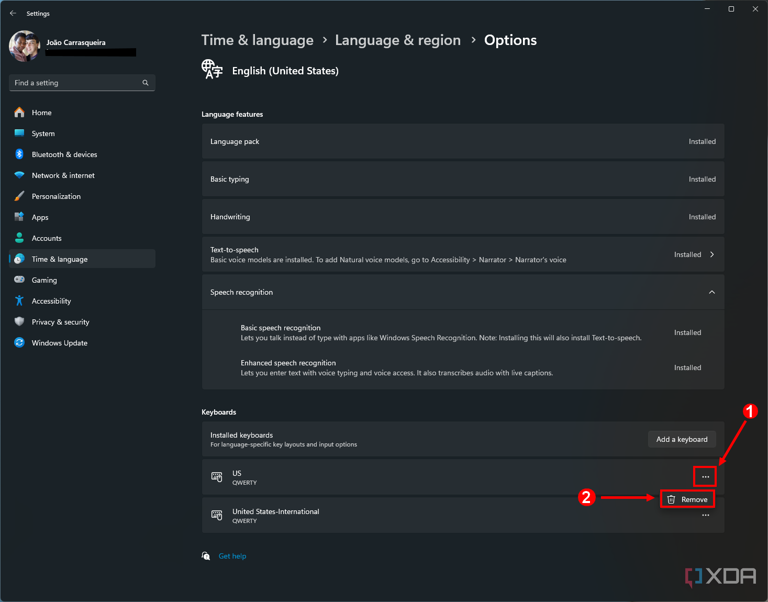Image resolution: width=768 pixels, height=602 pixels.
Task: Navigate to Language & region breadcrumb
Action: point(397,40)
